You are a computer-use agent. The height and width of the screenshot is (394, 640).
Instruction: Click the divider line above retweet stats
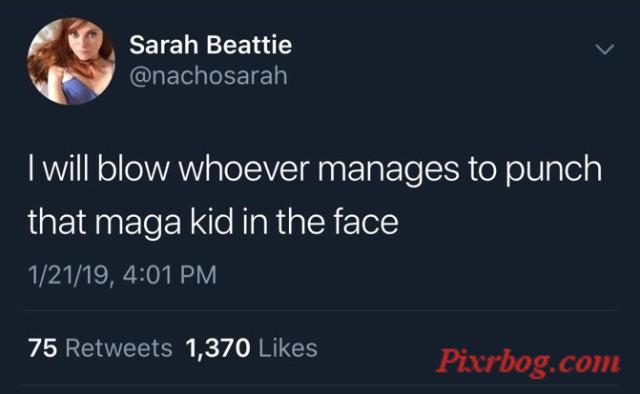coord(320,310)
